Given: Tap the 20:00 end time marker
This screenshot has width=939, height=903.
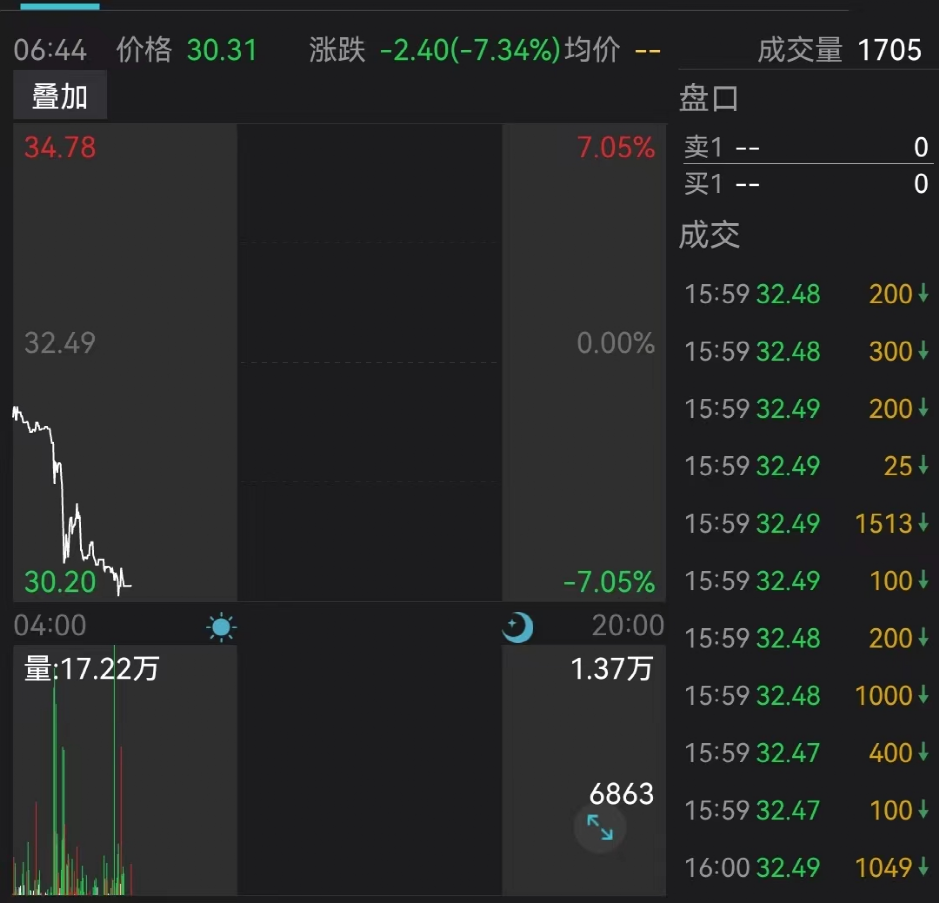Looking at the screenshot, I should click(627, 626).
